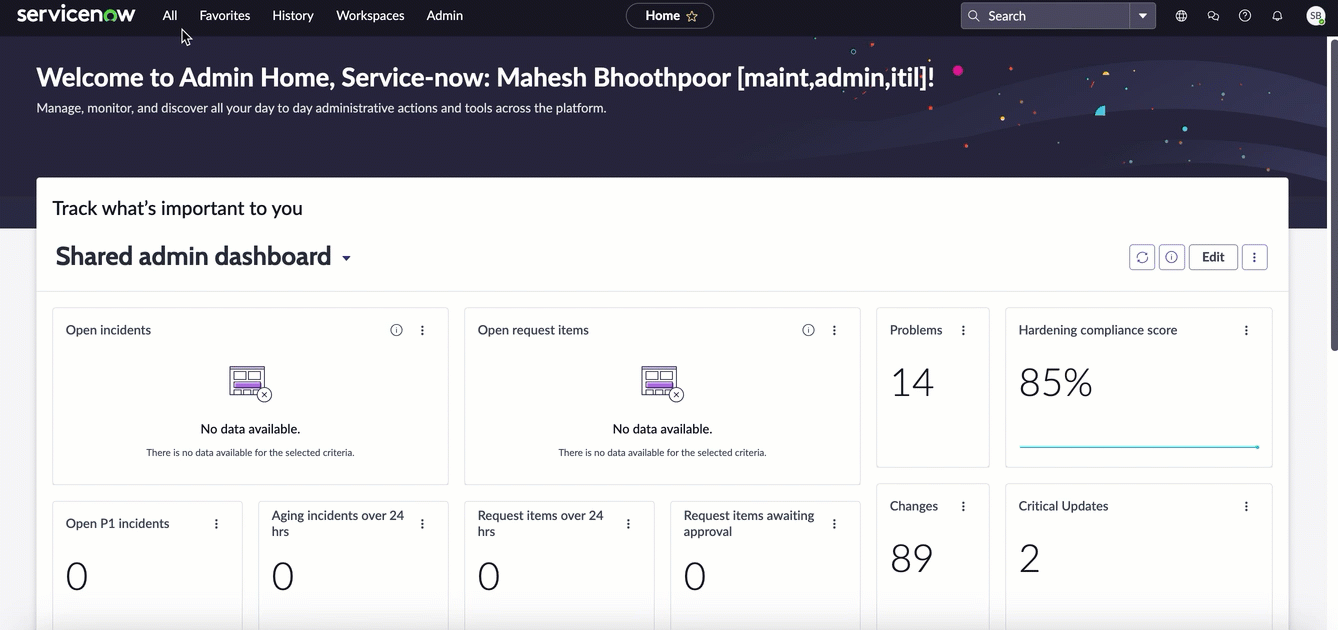The image size is (1338, 630).
Task: Open Request items over 24 hrs options
Action: pyautogui.click(x=628, y=524)
